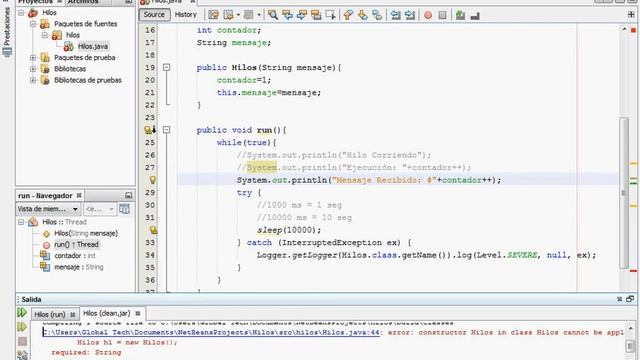Expand Paquetes de prueba node
The height and width of the screenshot is (360, 640).
[33, 58]
